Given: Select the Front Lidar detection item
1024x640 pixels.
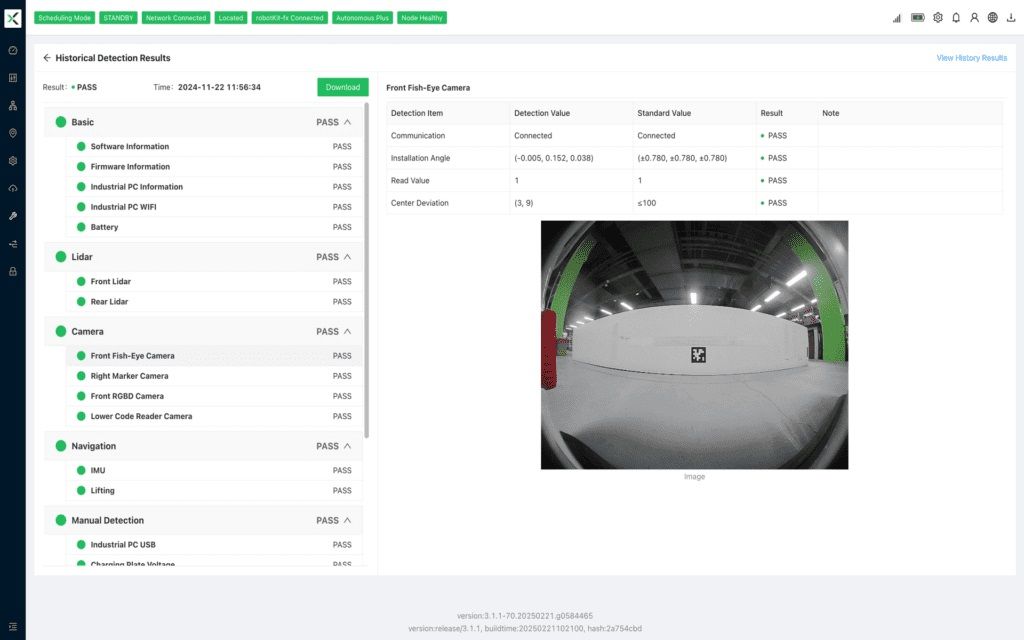Looking at the screenshot, I should (x=110, y=281).
